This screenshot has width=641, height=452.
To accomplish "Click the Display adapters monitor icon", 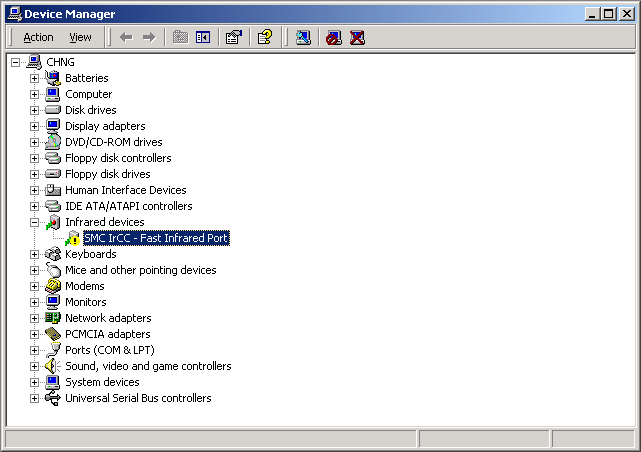I will coord(53,126).
